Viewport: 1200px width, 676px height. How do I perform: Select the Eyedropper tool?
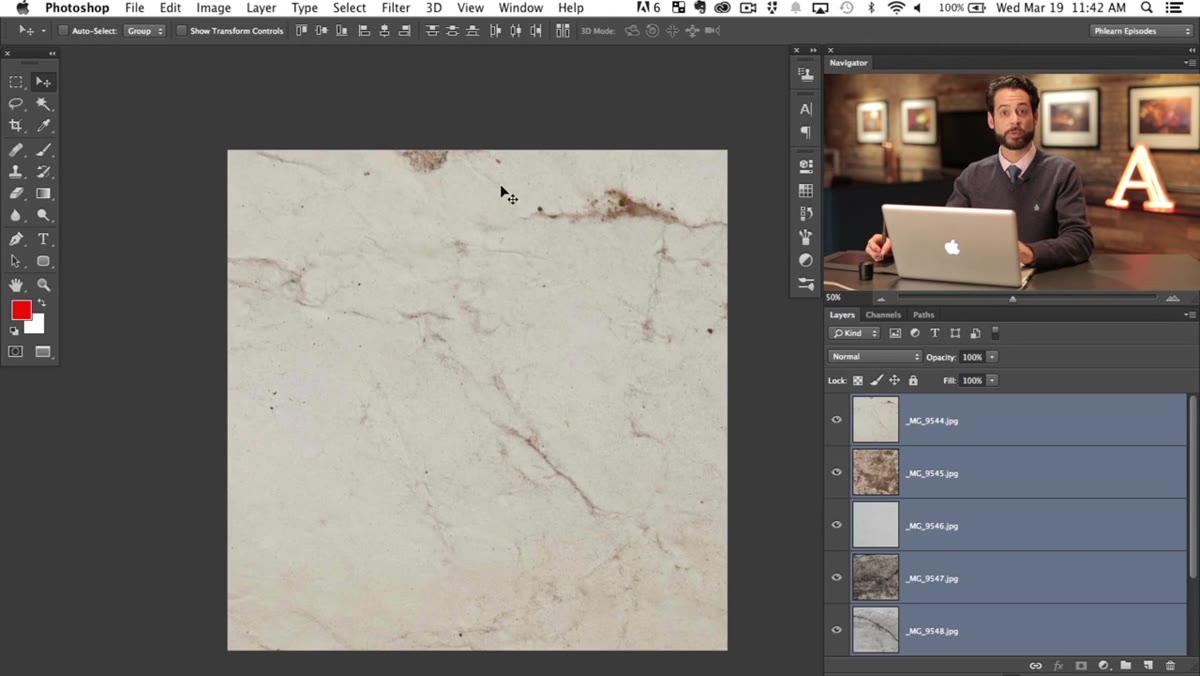(43, 126)
